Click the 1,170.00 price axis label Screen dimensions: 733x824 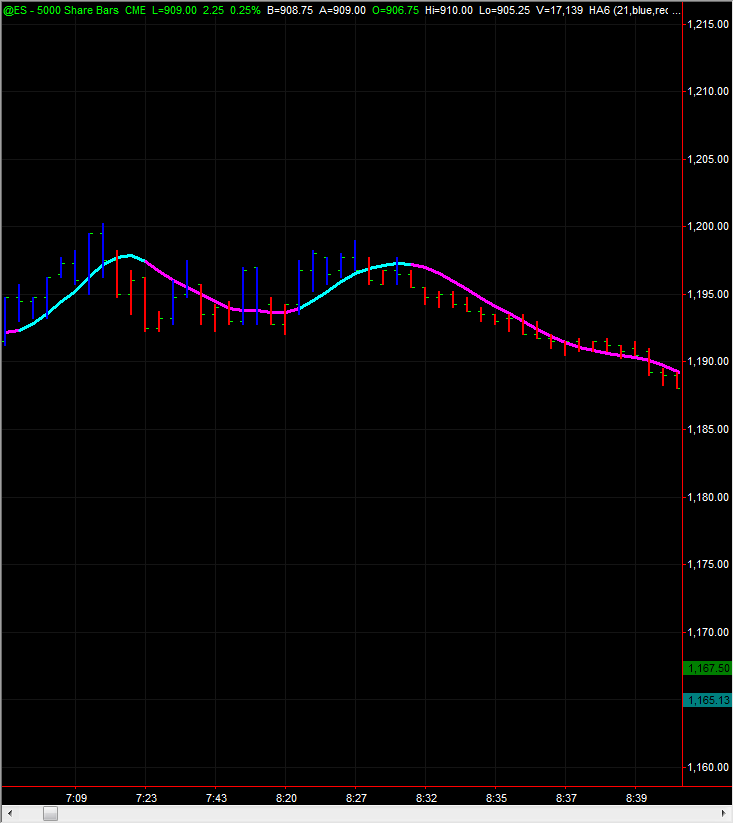pos(708,632)
